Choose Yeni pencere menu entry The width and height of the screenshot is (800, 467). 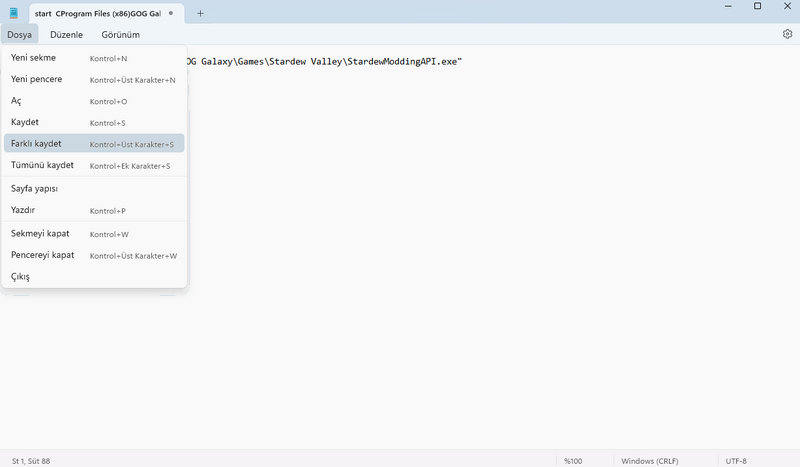coord(94,79)
